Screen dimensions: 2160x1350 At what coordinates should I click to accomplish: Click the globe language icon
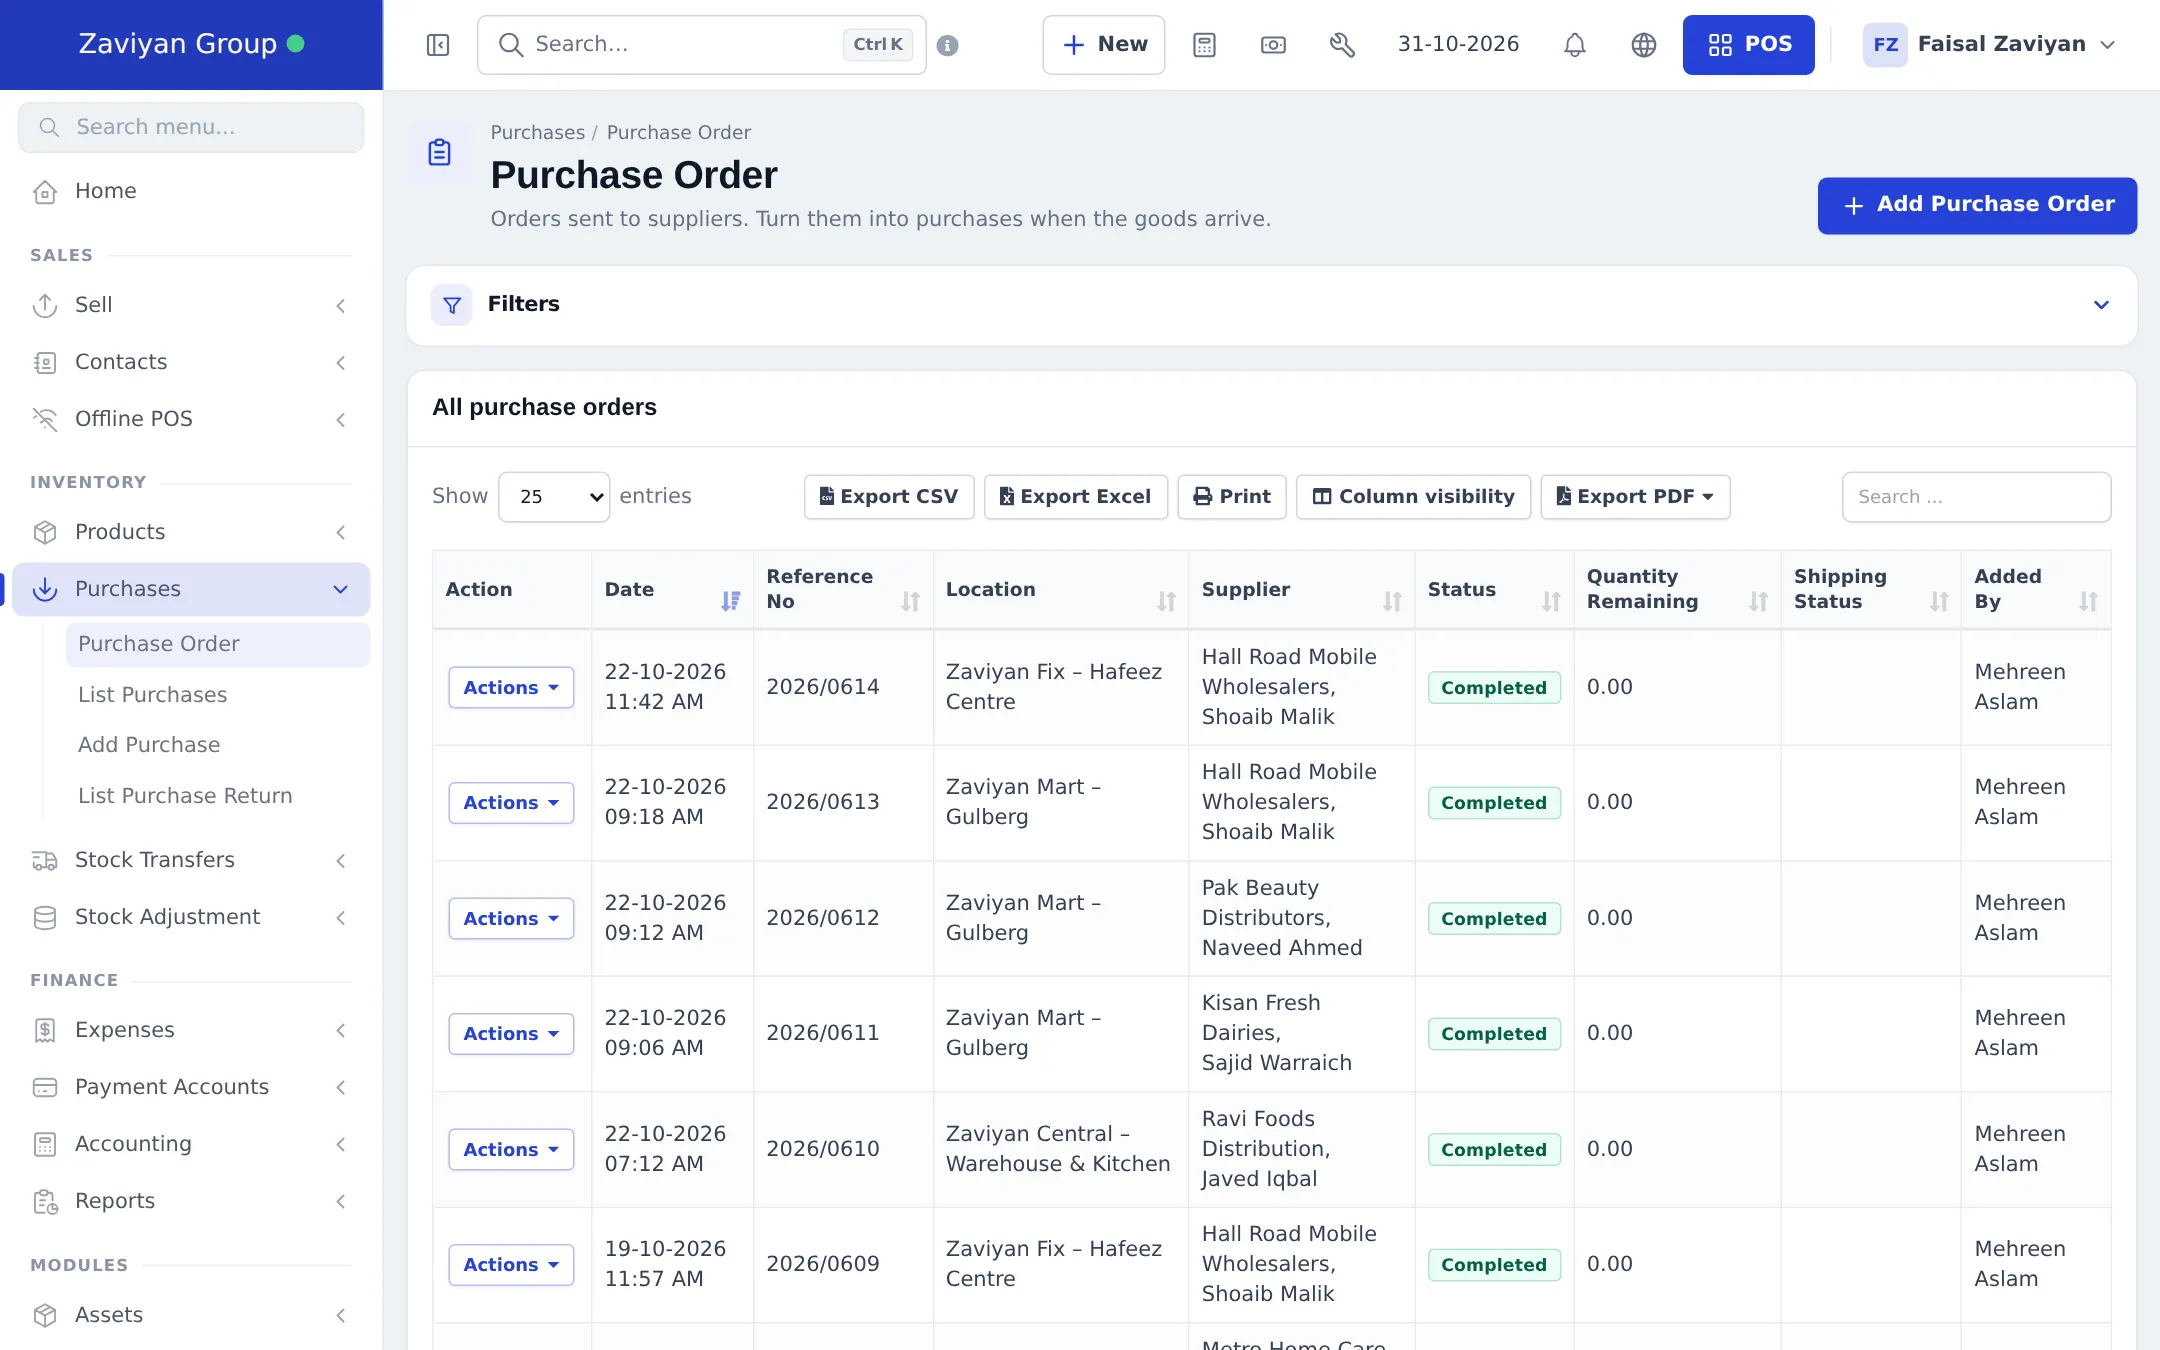(1644, 45)
